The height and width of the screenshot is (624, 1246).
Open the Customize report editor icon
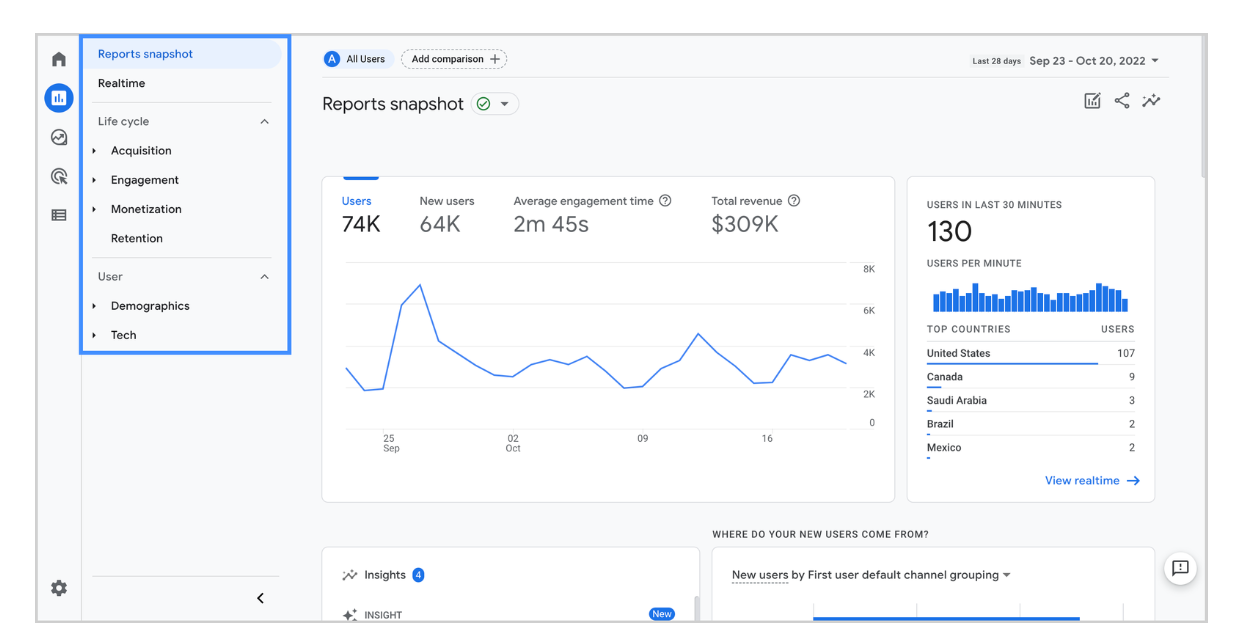[1092, 100]
